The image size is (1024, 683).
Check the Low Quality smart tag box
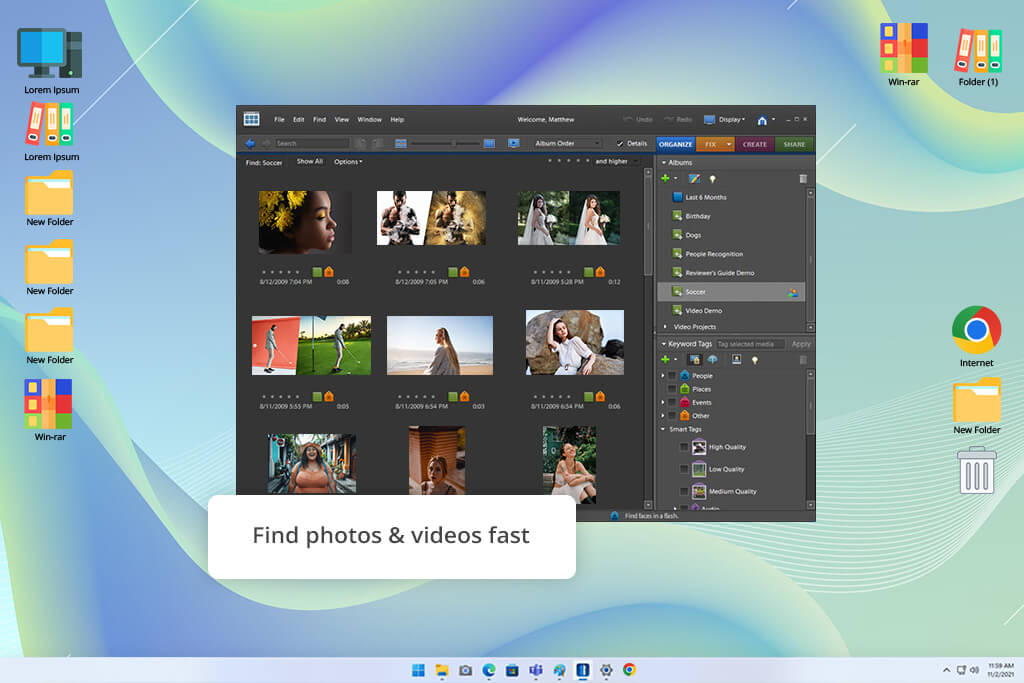(x=684, y=469)
